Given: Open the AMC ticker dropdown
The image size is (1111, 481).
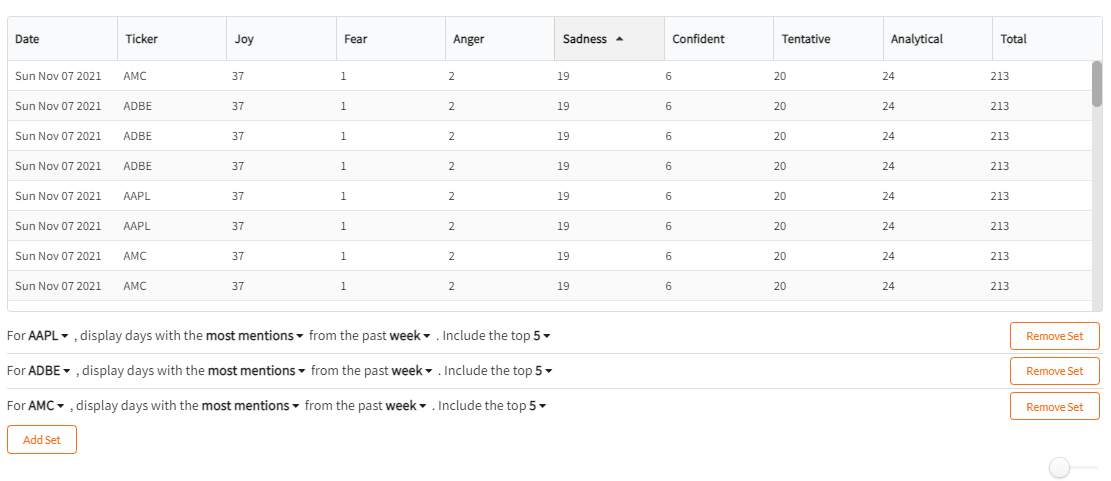Looking at the screenshot, I should pos(47,406).
